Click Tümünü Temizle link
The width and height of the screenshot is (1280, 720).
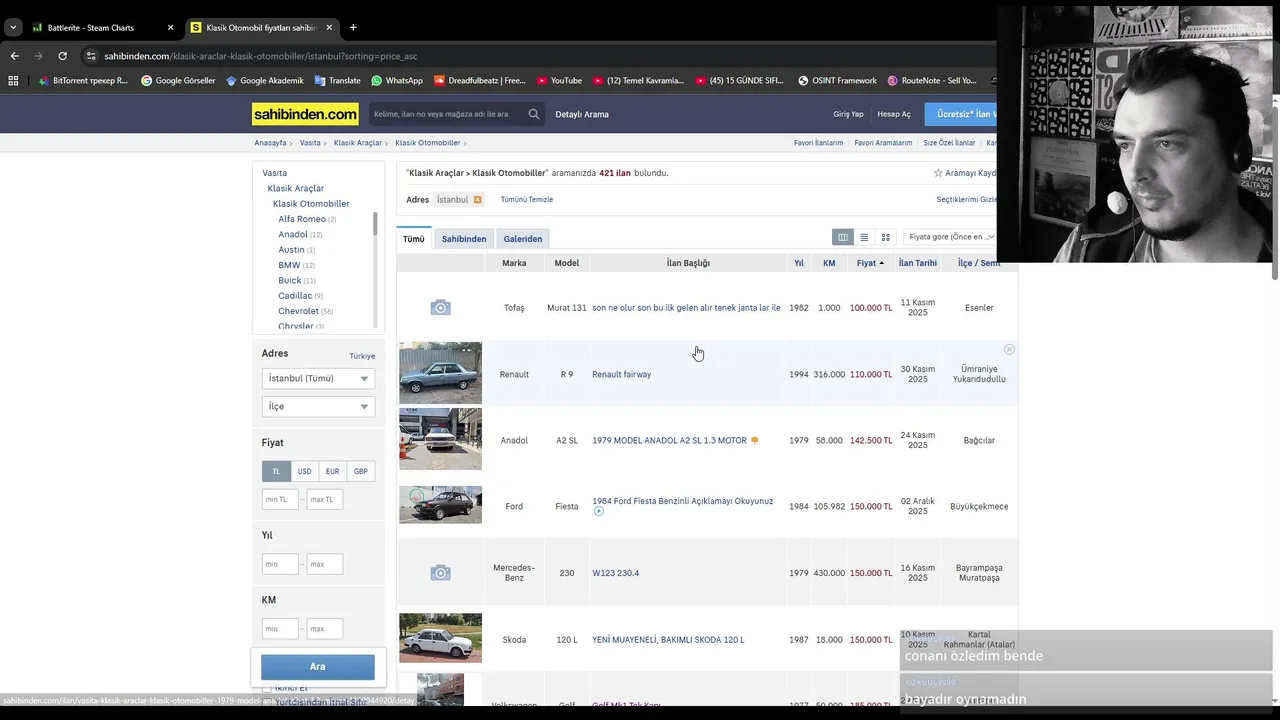527,200
